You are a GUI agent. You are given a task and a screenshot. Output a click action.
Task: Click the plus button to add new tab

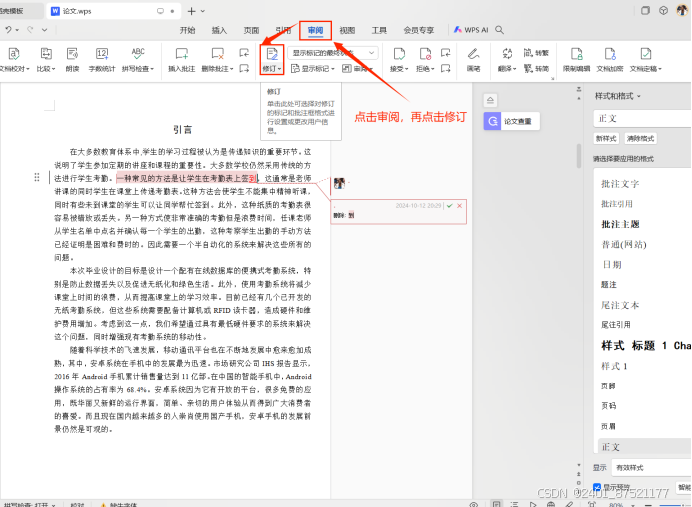point(191,11)
